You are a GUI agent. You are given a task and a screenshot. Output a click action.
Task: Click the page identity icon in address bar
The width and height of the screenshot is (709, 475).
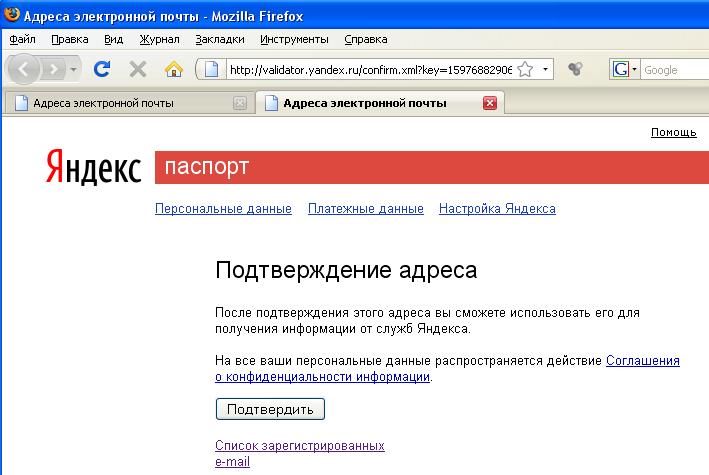pos(211,70)
